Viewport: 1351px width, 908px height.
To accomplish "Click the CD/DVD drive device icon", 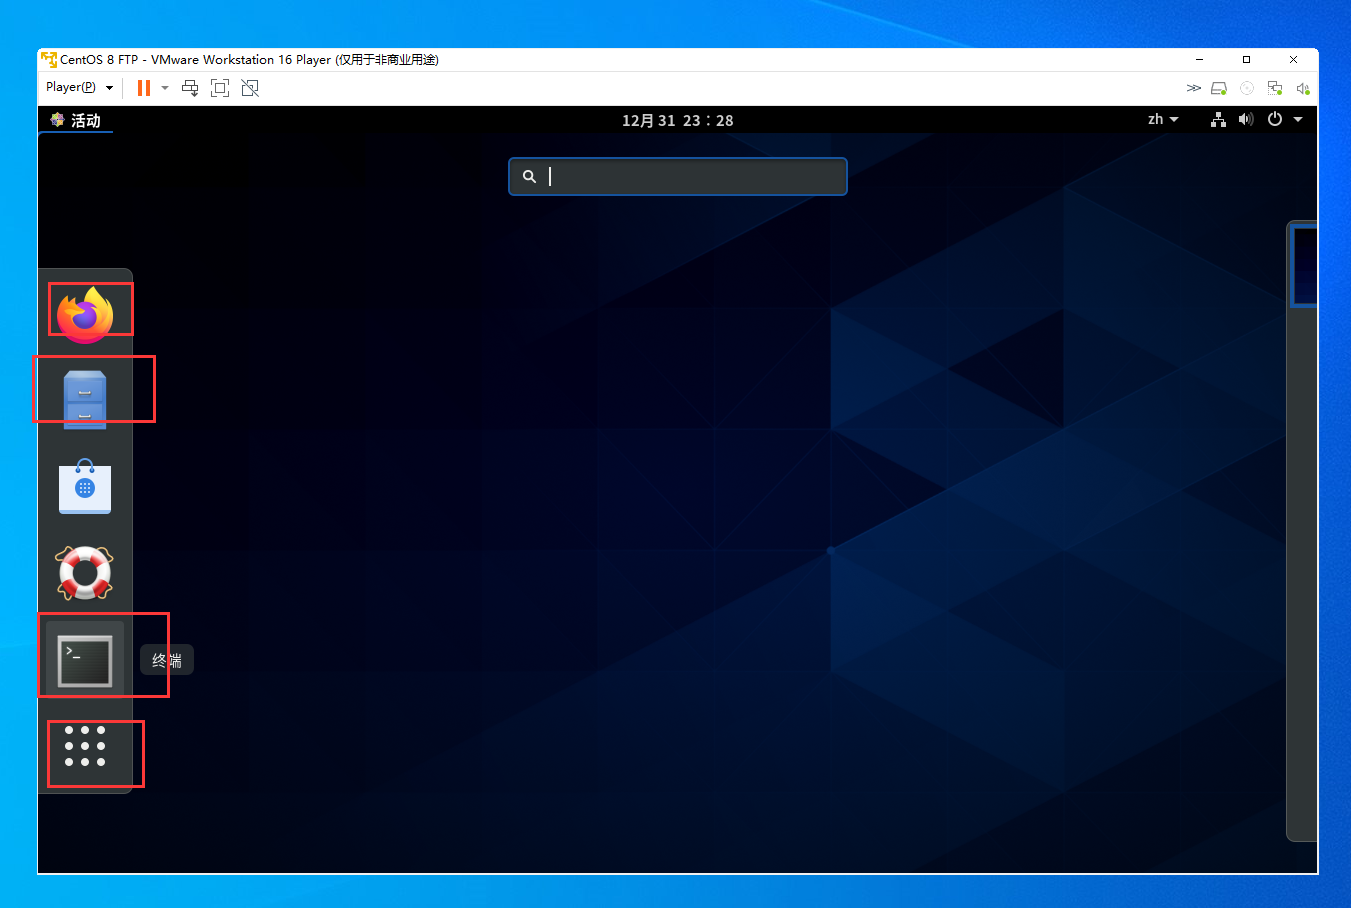I will point(1247,88).
